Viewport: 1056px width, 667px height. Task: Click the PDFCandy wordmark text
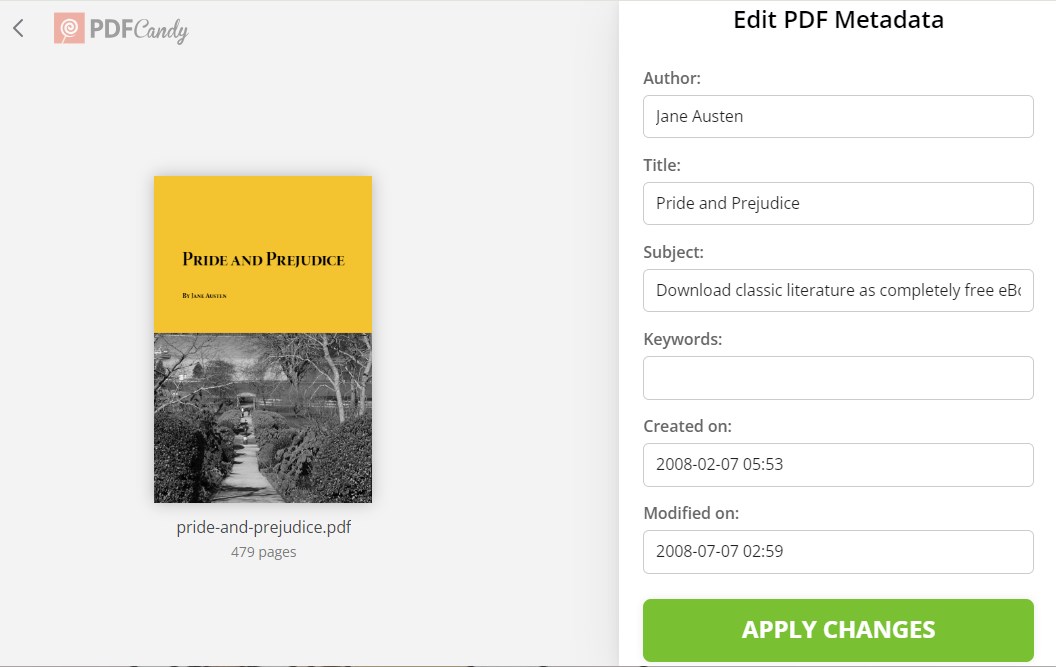pyautogui.click(x=138, y=30)
